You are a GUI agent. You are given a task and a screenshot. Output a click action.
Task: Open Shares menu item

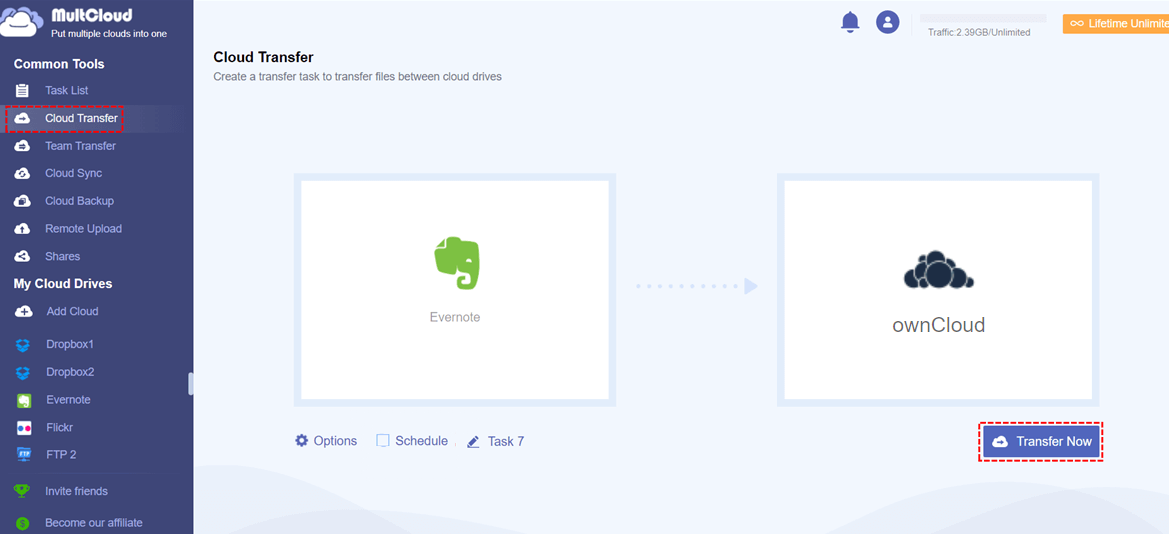[63, 257]
